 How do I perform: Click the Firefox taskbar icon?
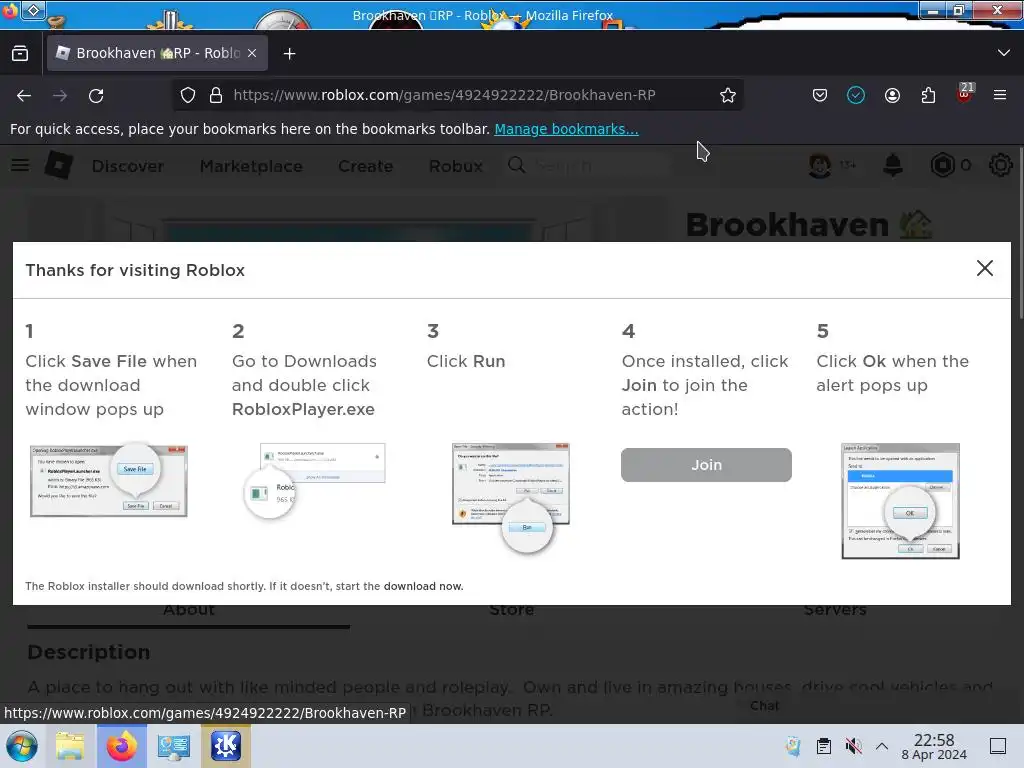coord(121,746)
